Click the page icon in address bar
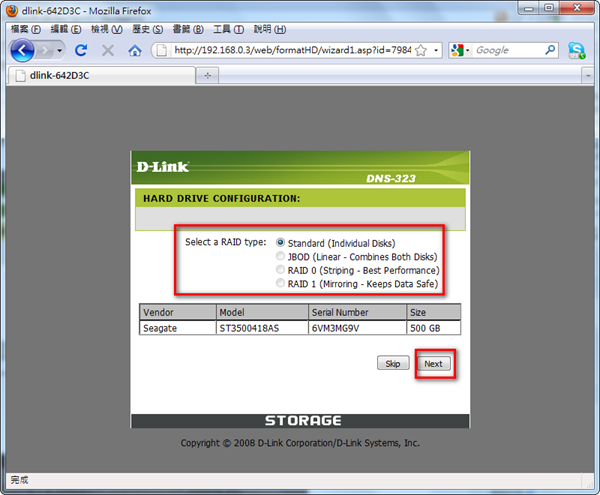The image size is (600, 495). (x=161, y=50)
